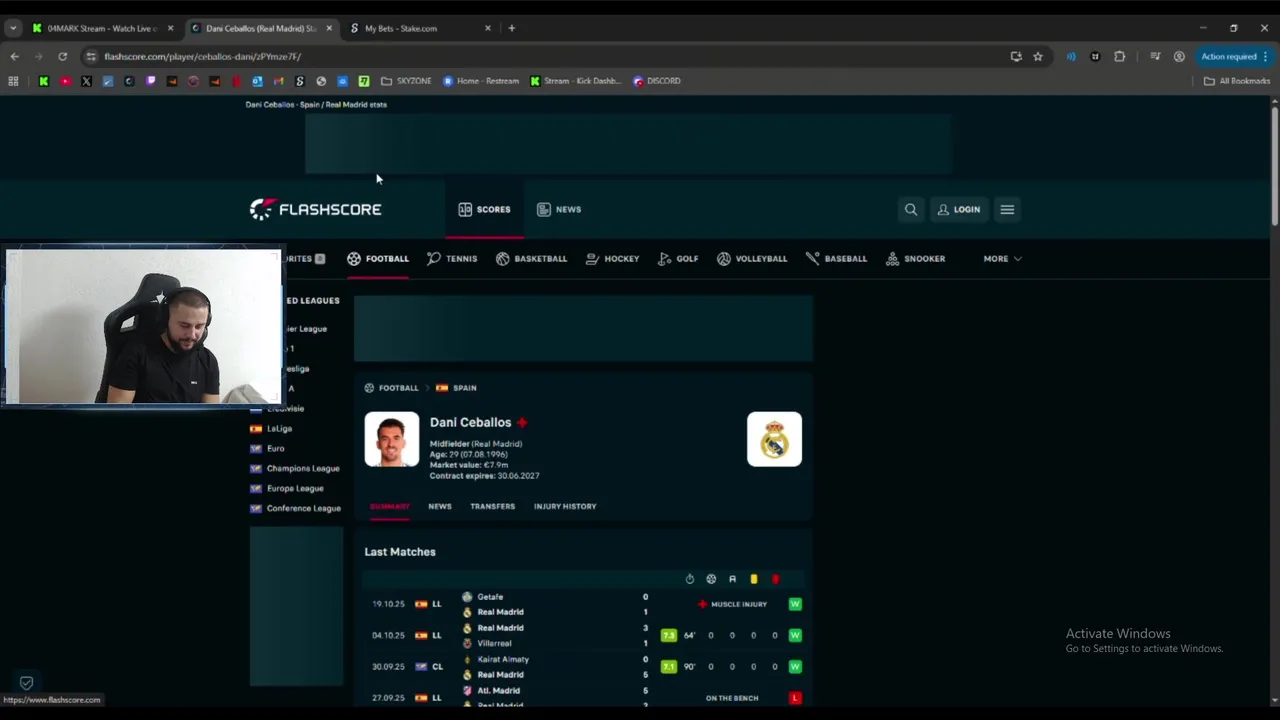Open the X (Twitter) bookmark icon
The width and height of the screenshot is (1280, 720).
click(x=86, y=81)
